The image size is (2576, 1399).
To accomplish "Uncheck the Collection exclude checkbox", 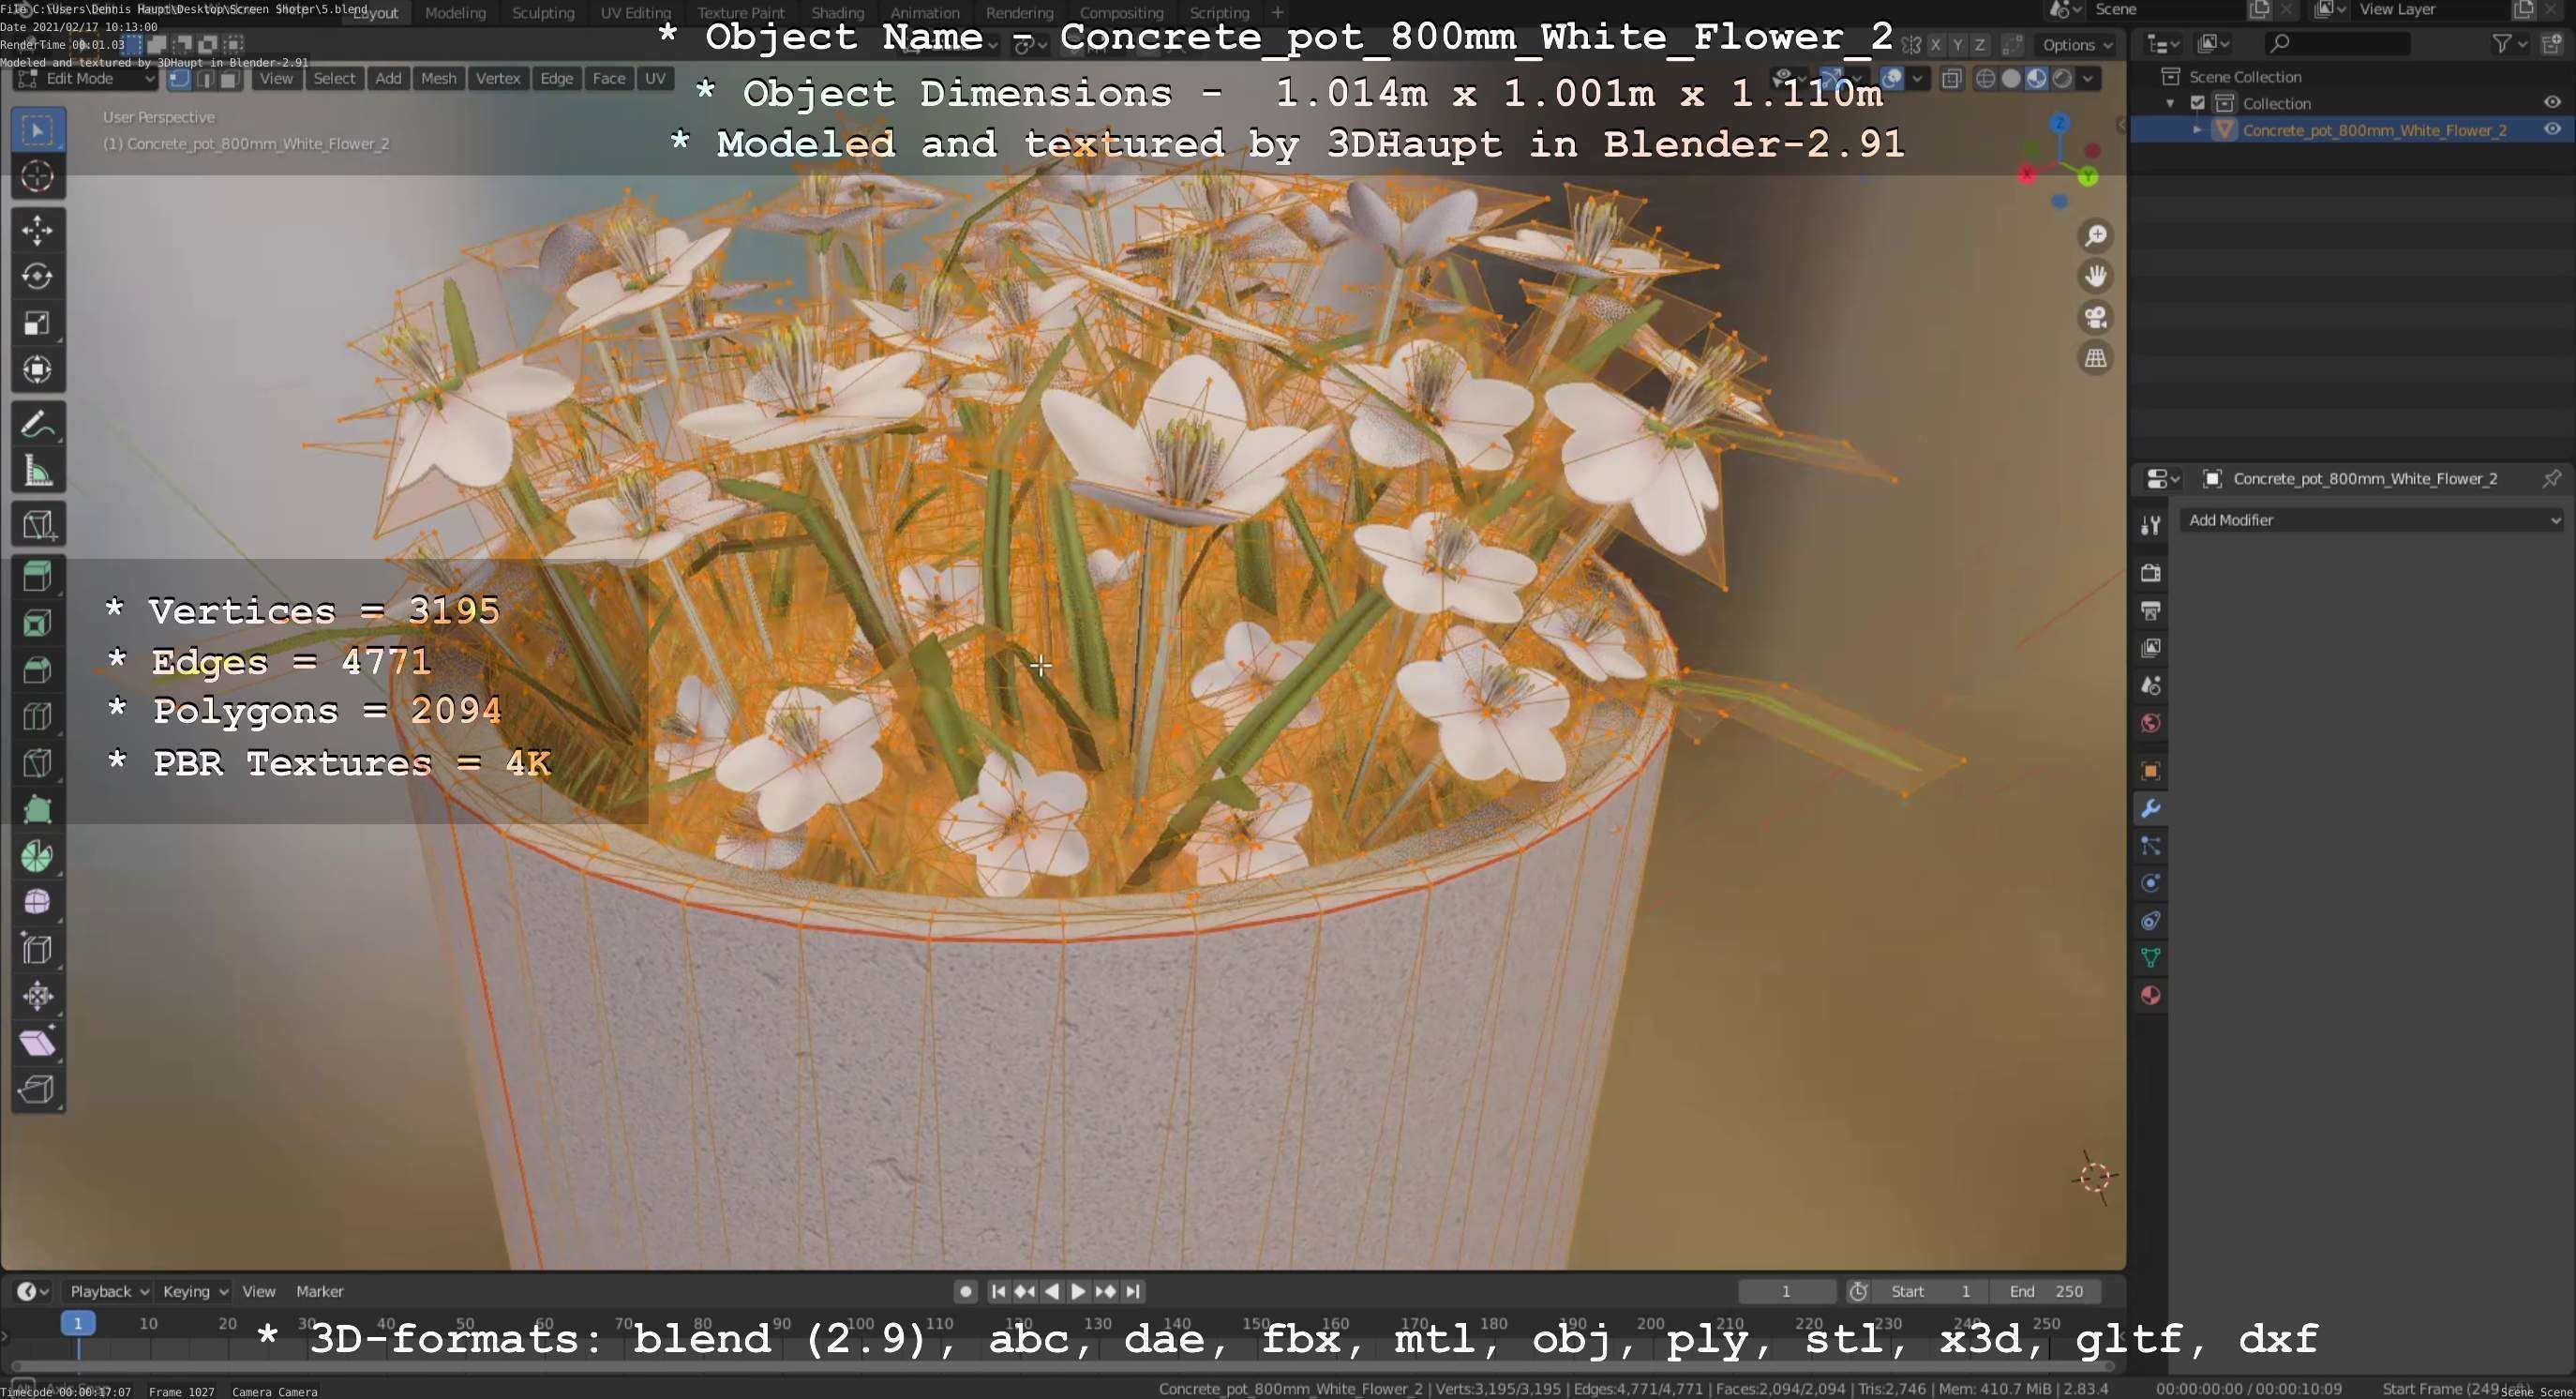I will click(2197, 103).
